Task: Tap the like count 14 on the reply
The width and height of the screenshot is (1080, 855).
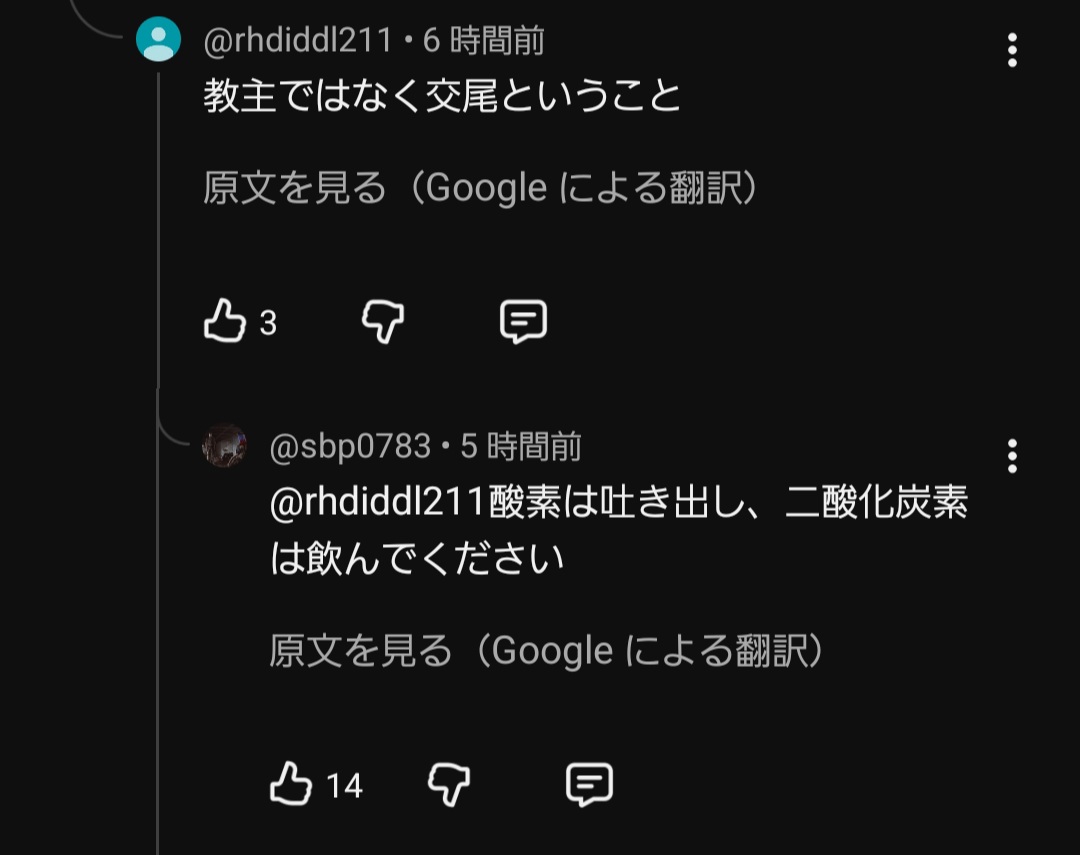Action: tap(344, 786)
